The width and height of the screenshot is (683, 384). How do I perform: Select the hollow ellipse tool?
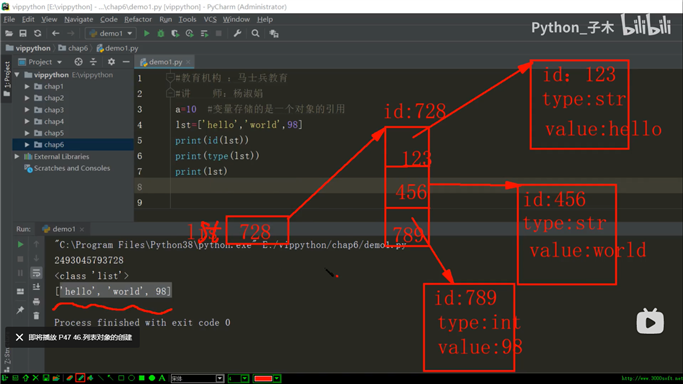131,378
